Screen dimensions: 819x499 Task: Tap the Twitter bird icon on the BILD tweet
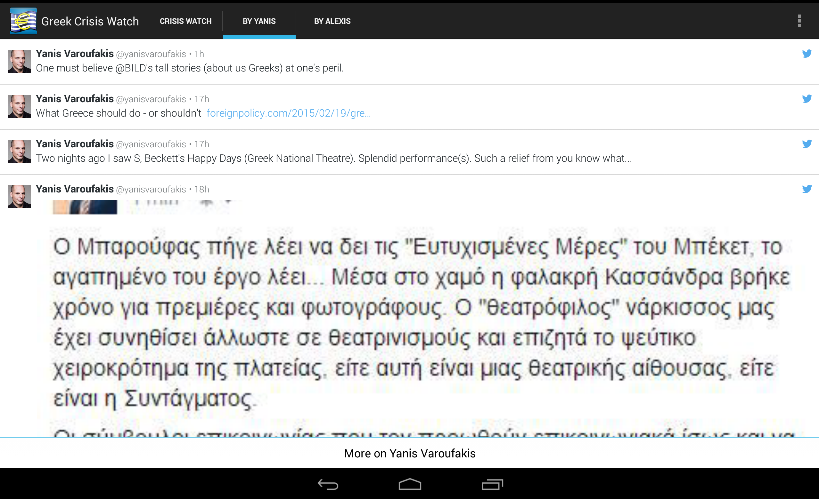[x=807, y=53]
